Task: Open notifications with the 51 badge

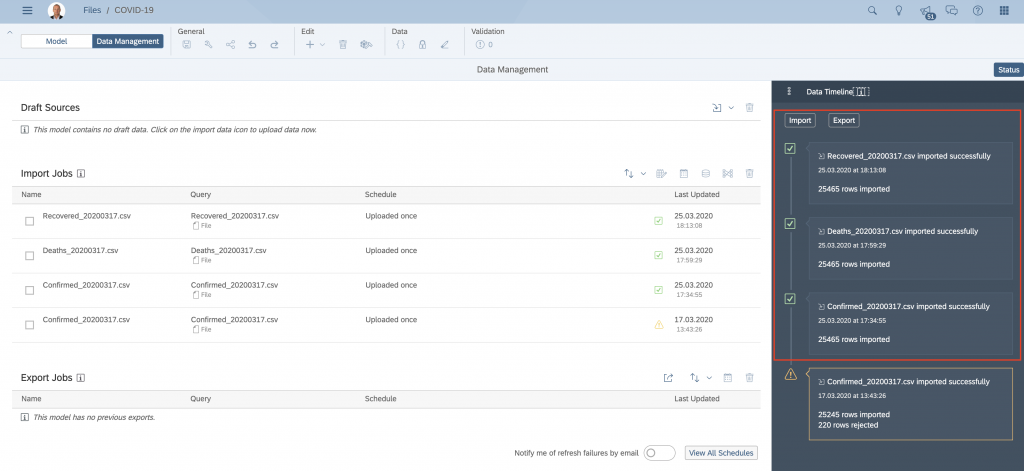Action: [926, 11]
